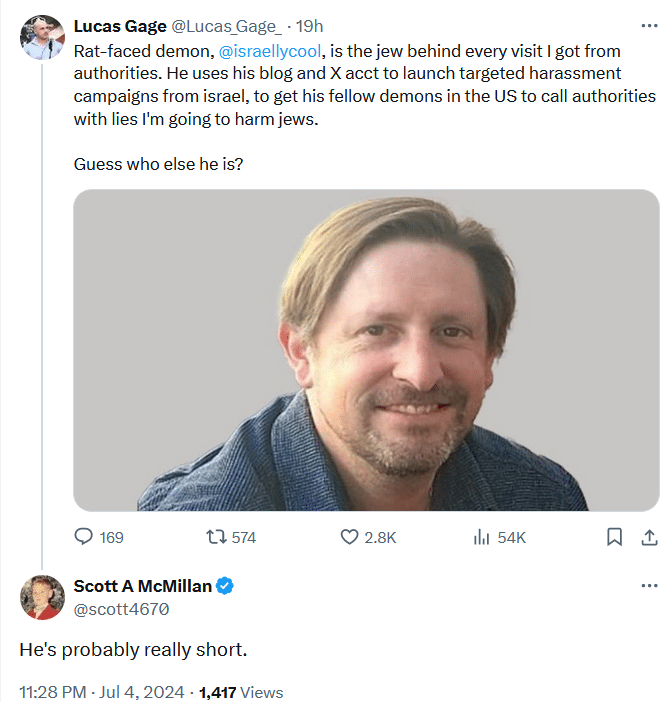Open more options on Lucas Gage post
Image resolution: width=672 pixels, height=702 pixels.
649,25
